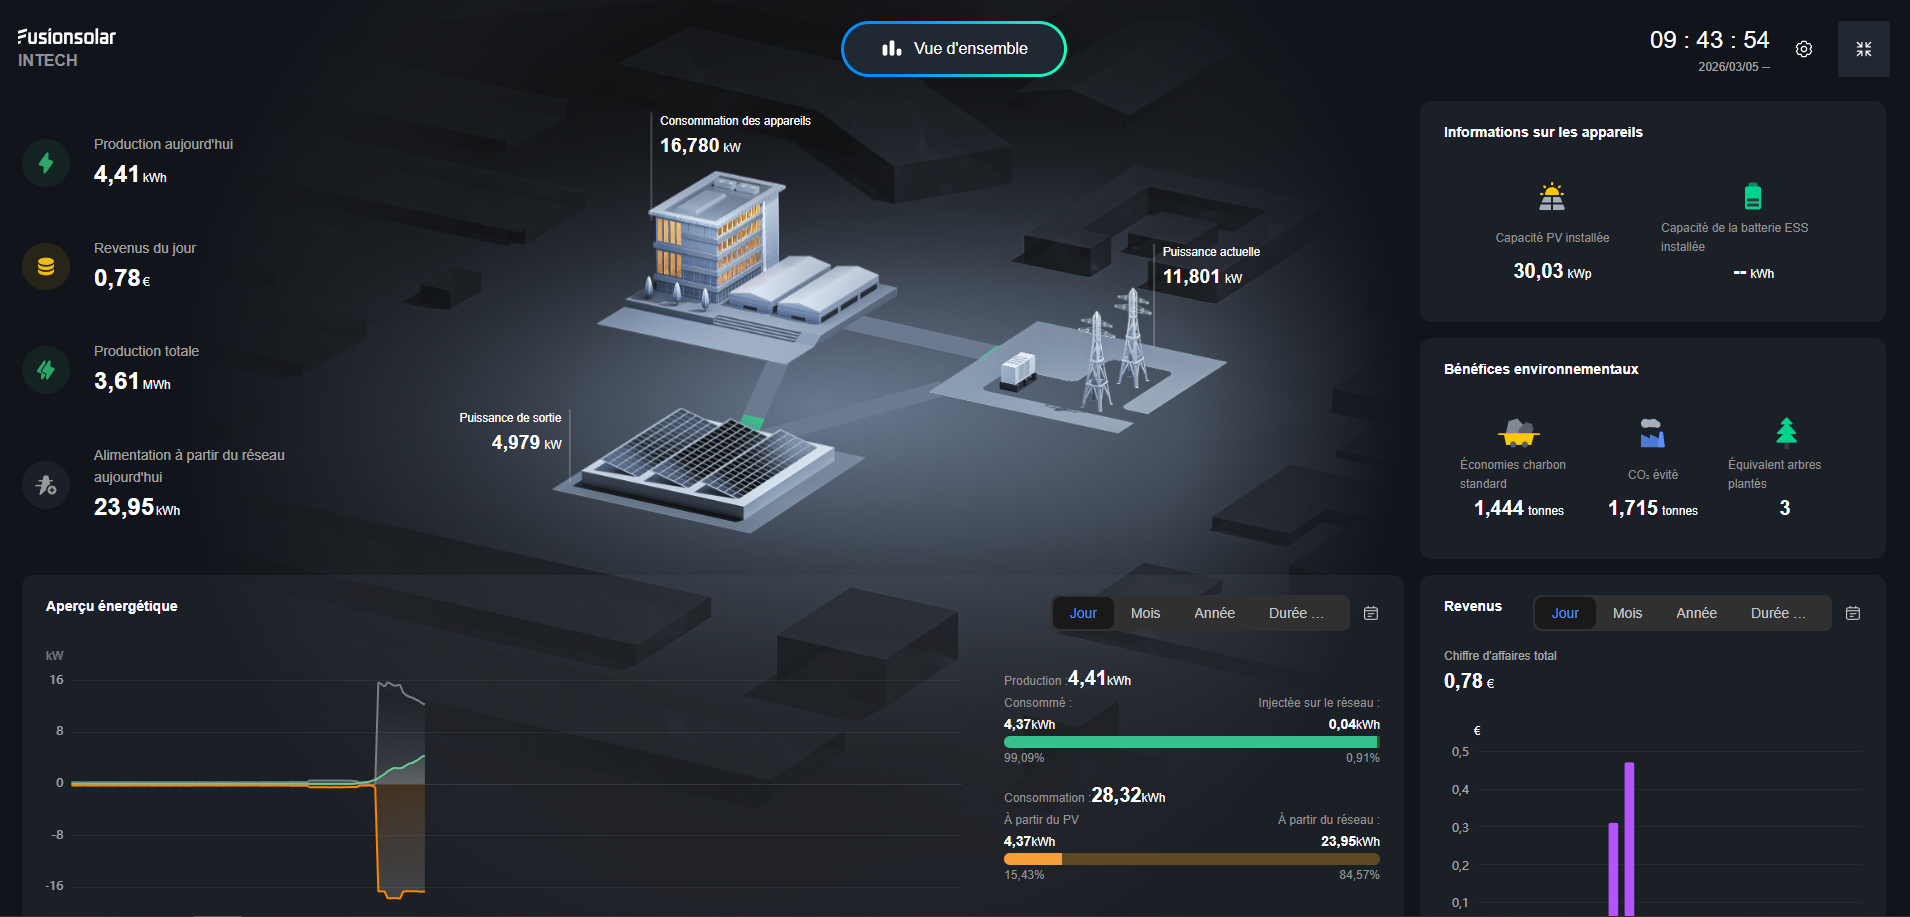This screenshot has width=1910, height=917.
Task: Select Durée tab in Revenus panel
Action: (1778, 613)
